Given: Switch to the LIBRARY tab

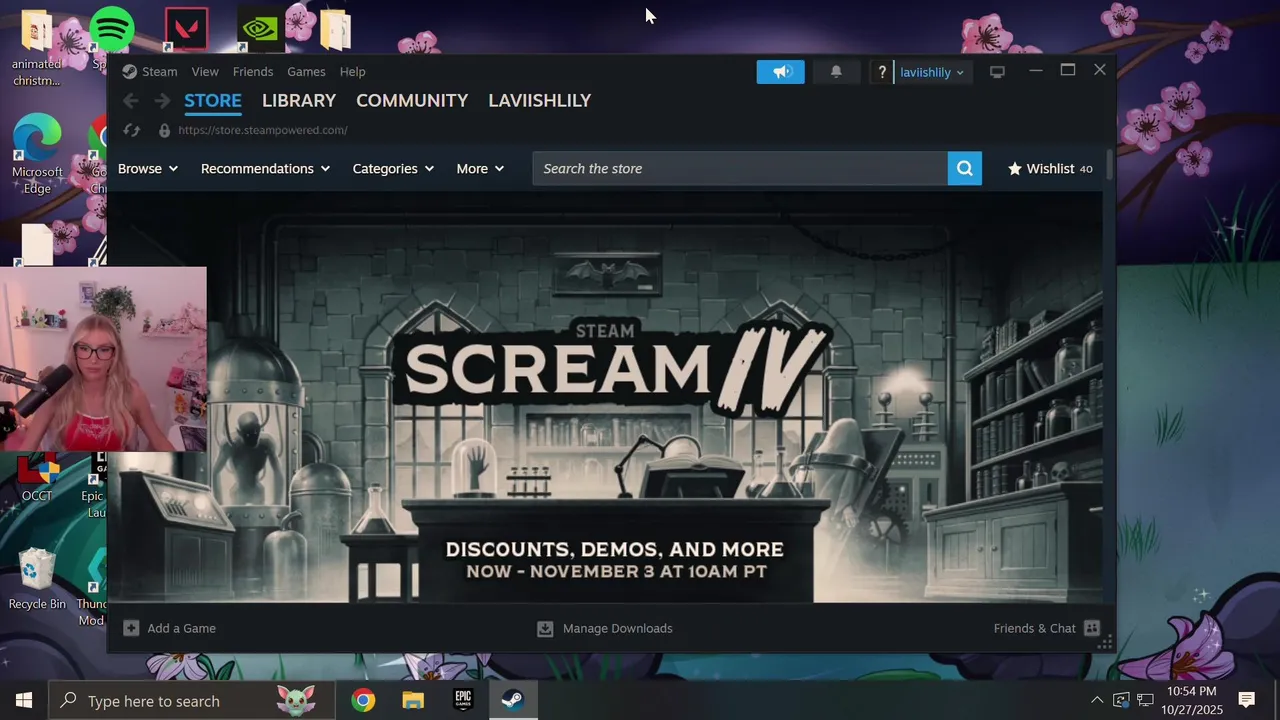Looking at the screenshot, I should [x=299, y=101].
